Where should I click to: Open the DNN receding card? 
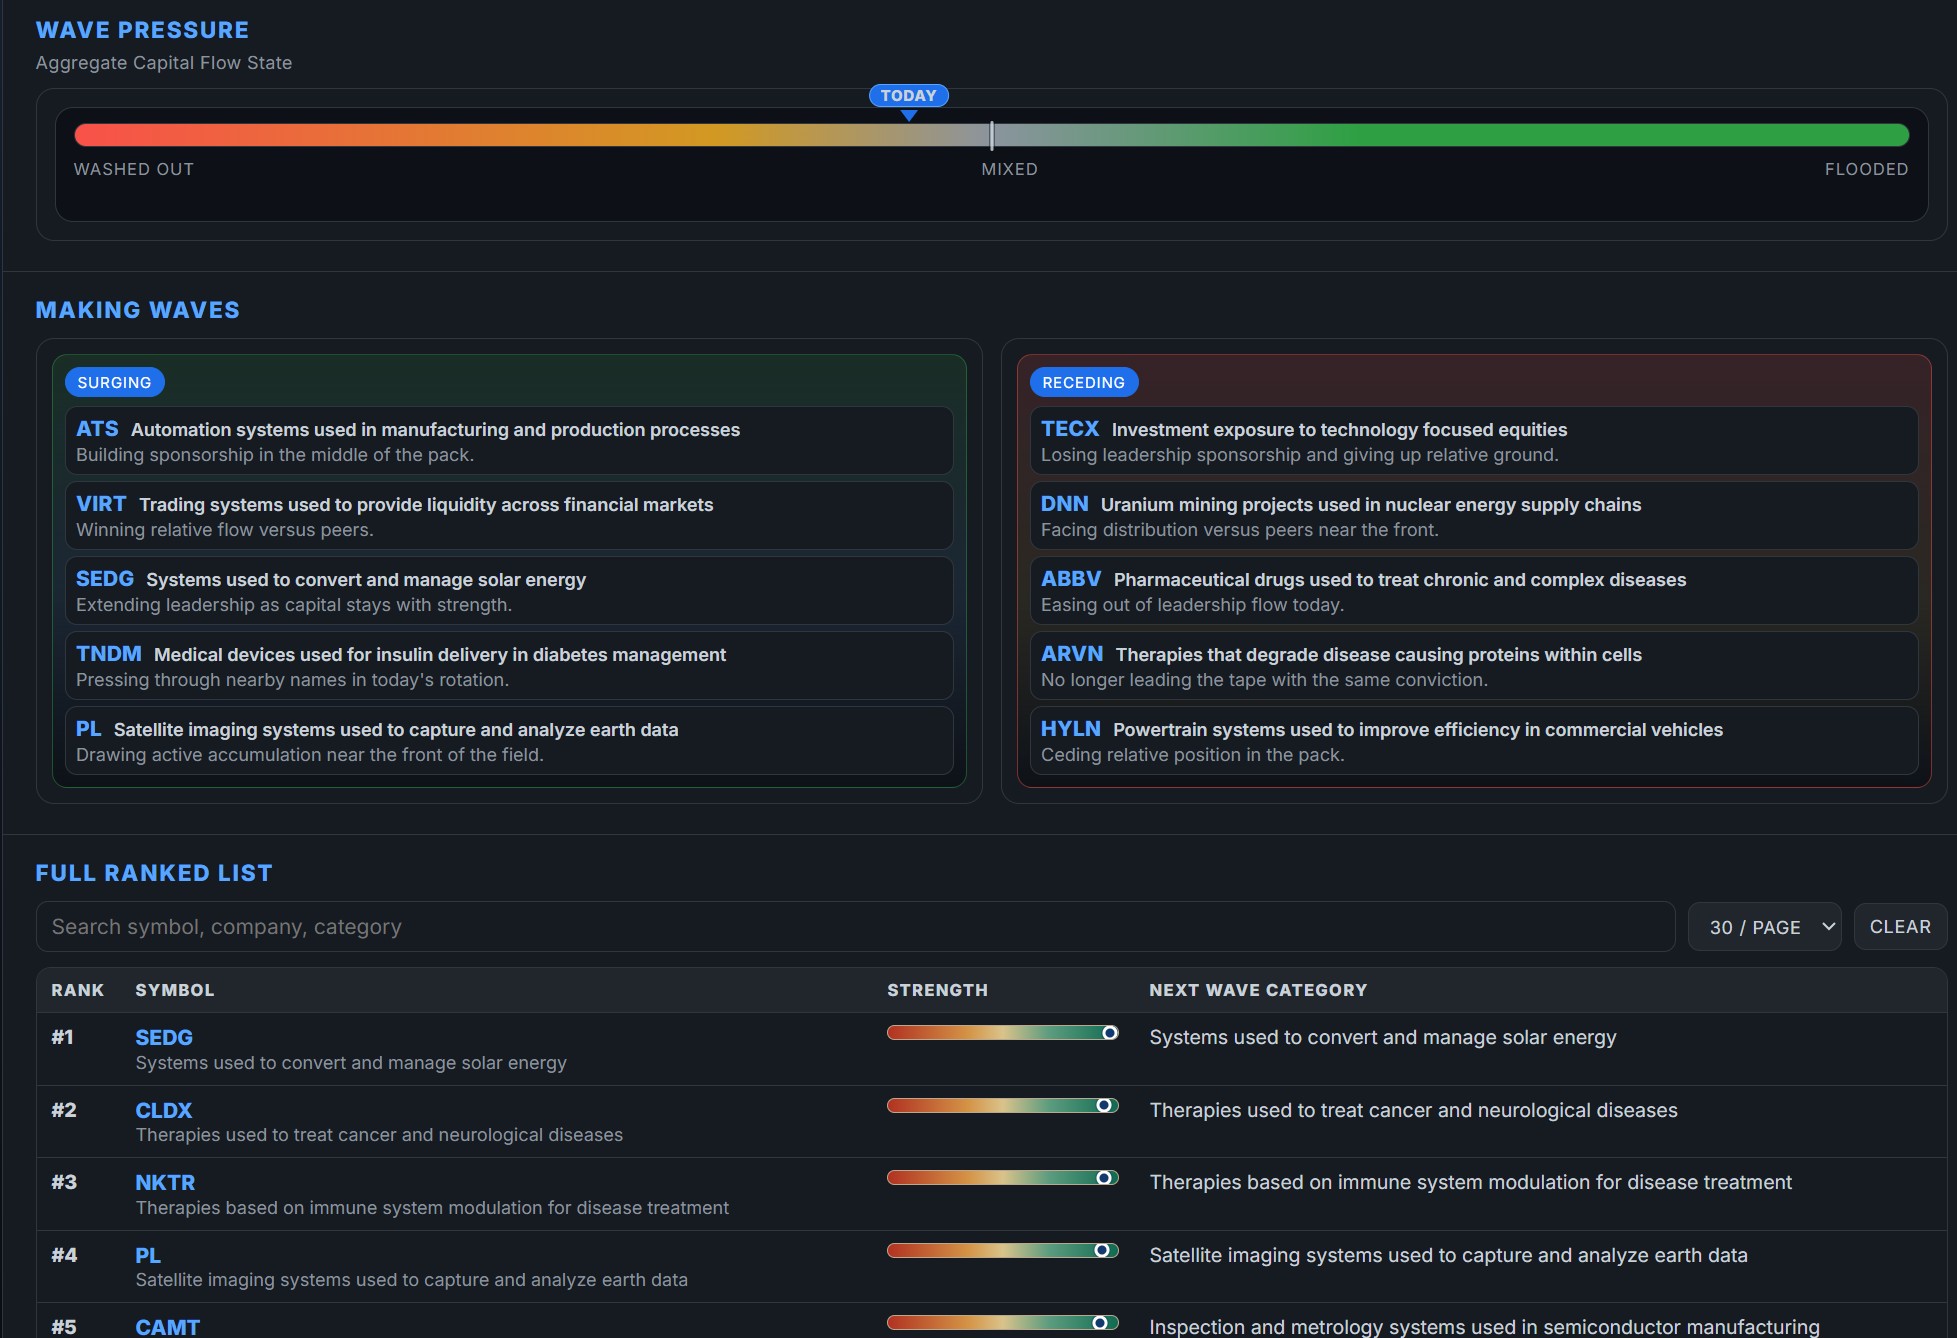click(1474, 516)
